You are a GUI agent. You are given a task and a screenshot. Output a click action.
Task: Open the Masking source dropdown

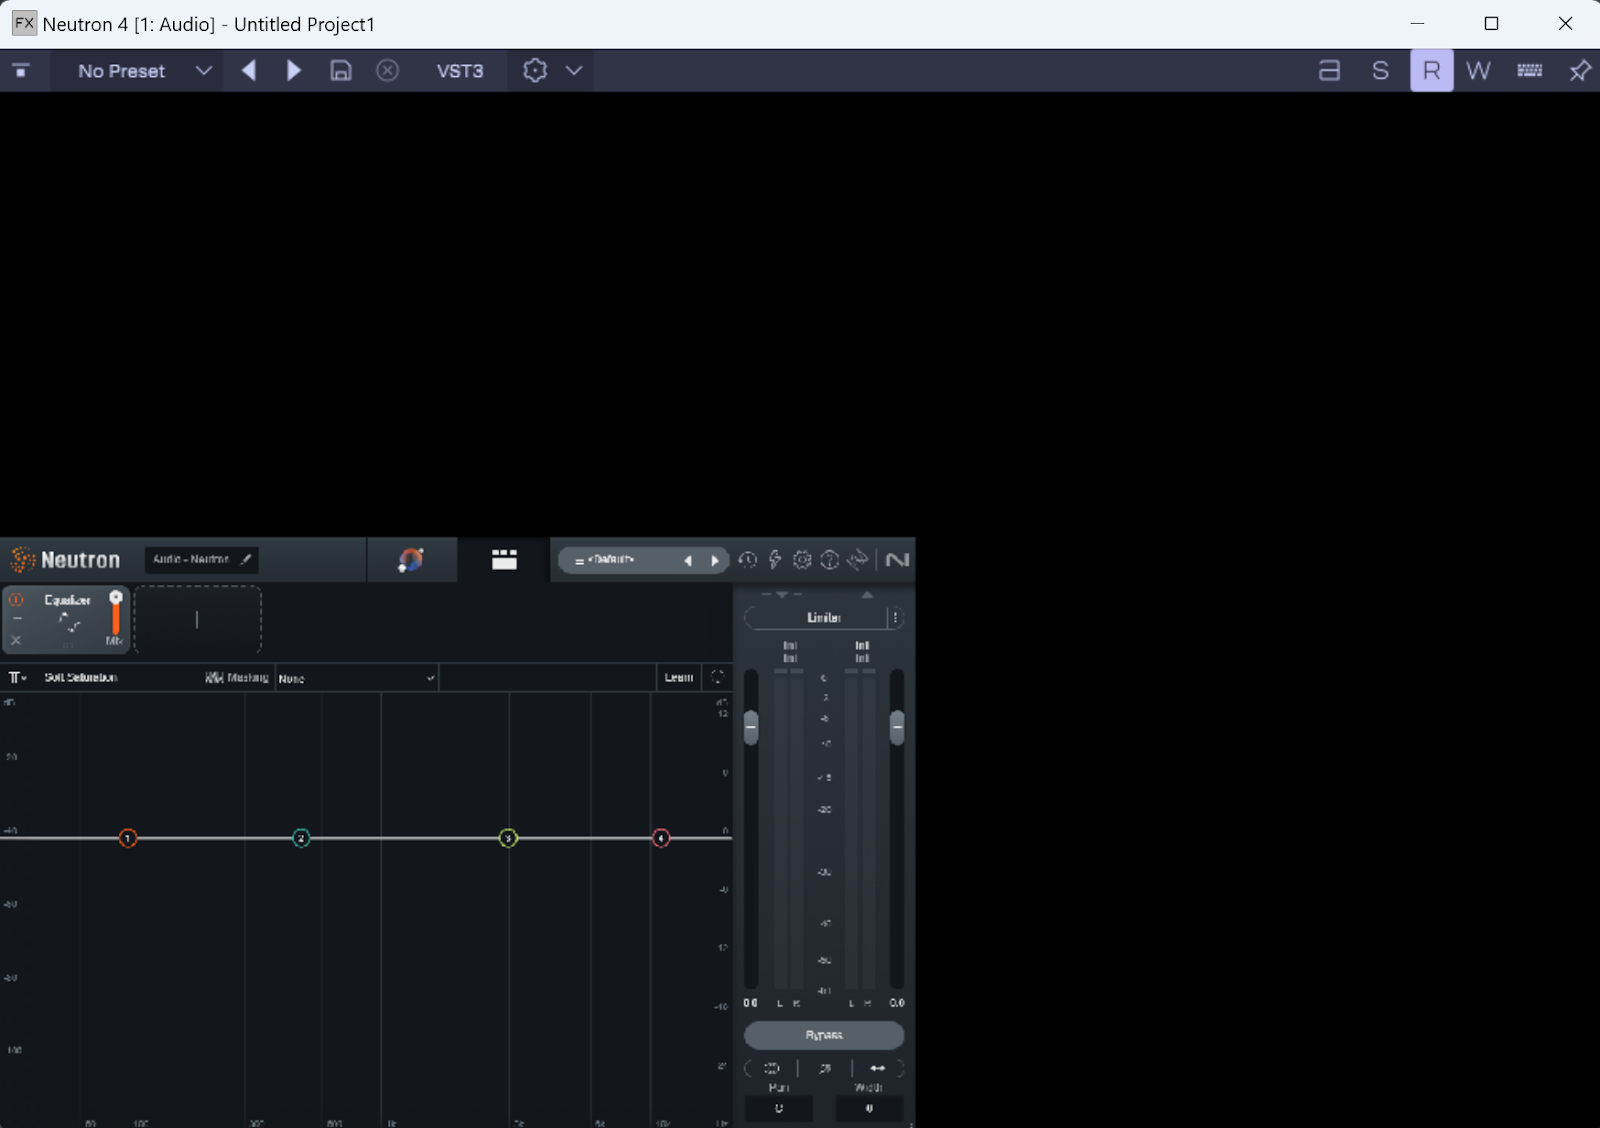(x=356, y=678)
